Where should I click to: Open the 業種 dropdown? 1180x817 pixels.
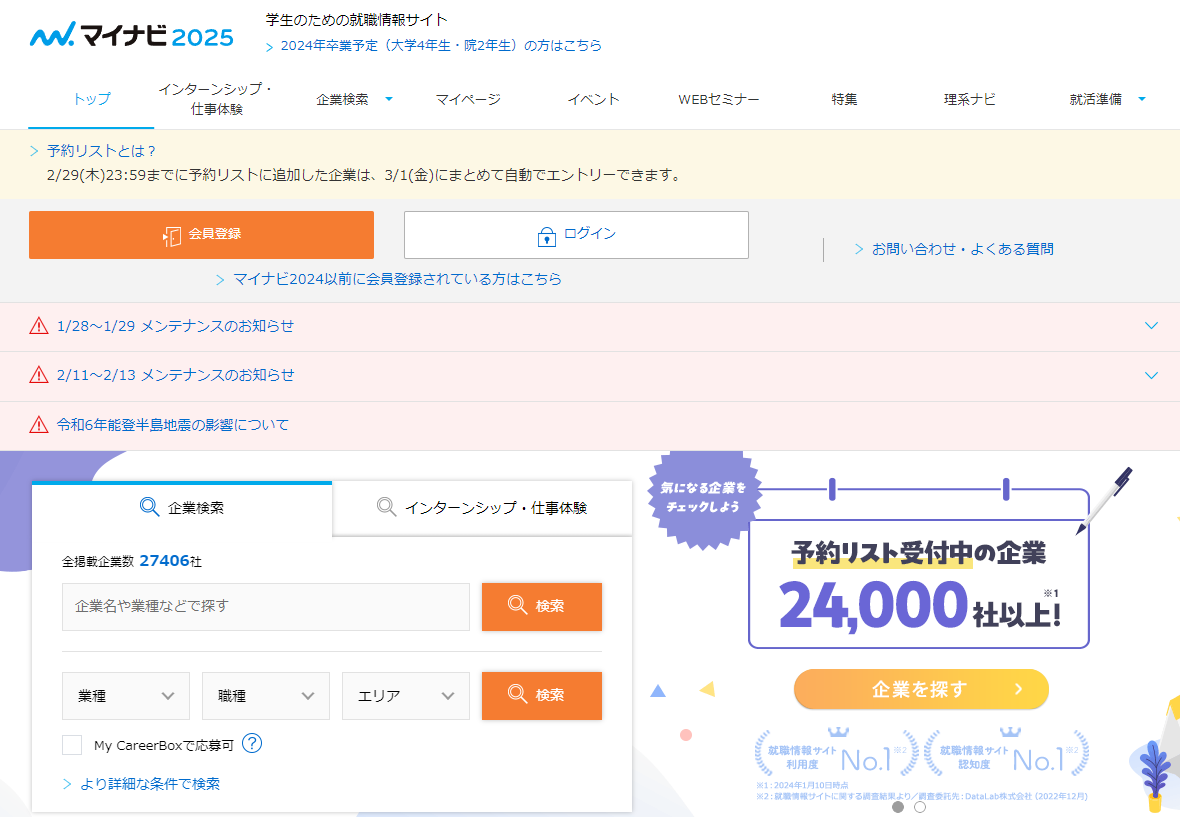click(x=126, y=696)
